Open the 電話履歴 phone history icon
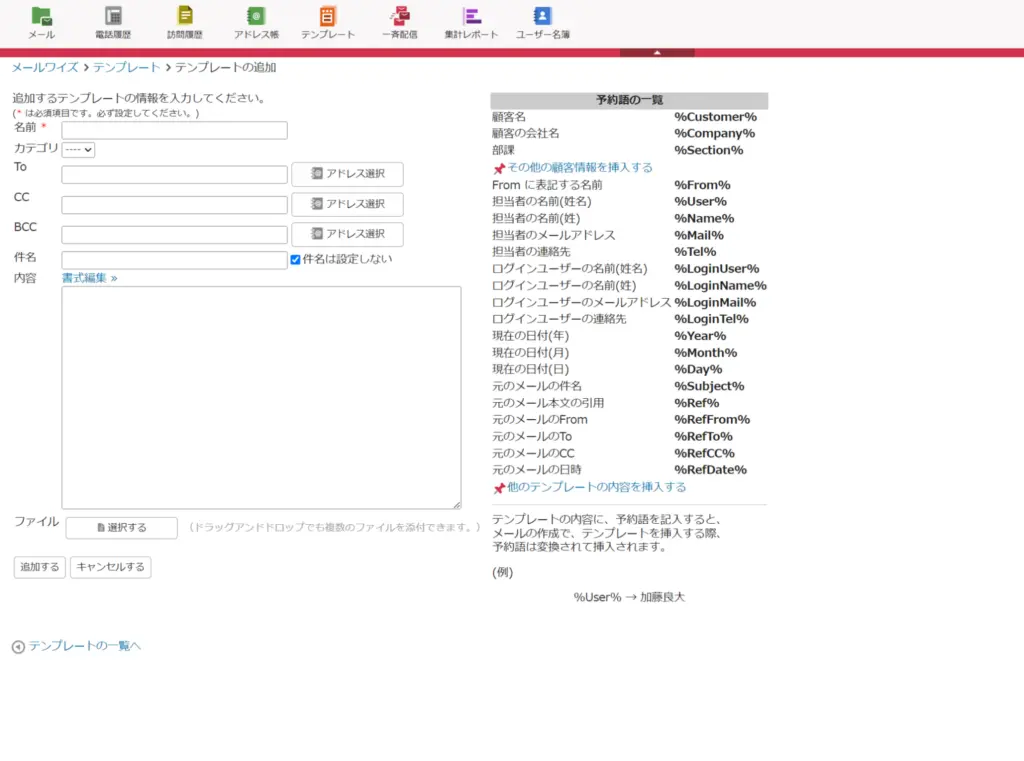Viewport: 1024px width, 761px height. [113, 17]
